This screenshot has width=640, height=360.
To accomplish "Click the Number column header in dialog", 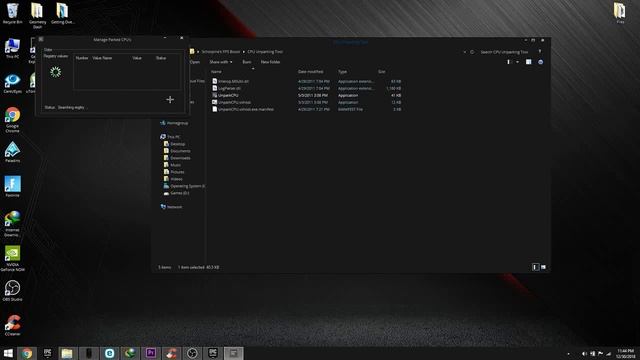I will pos(82,58).
